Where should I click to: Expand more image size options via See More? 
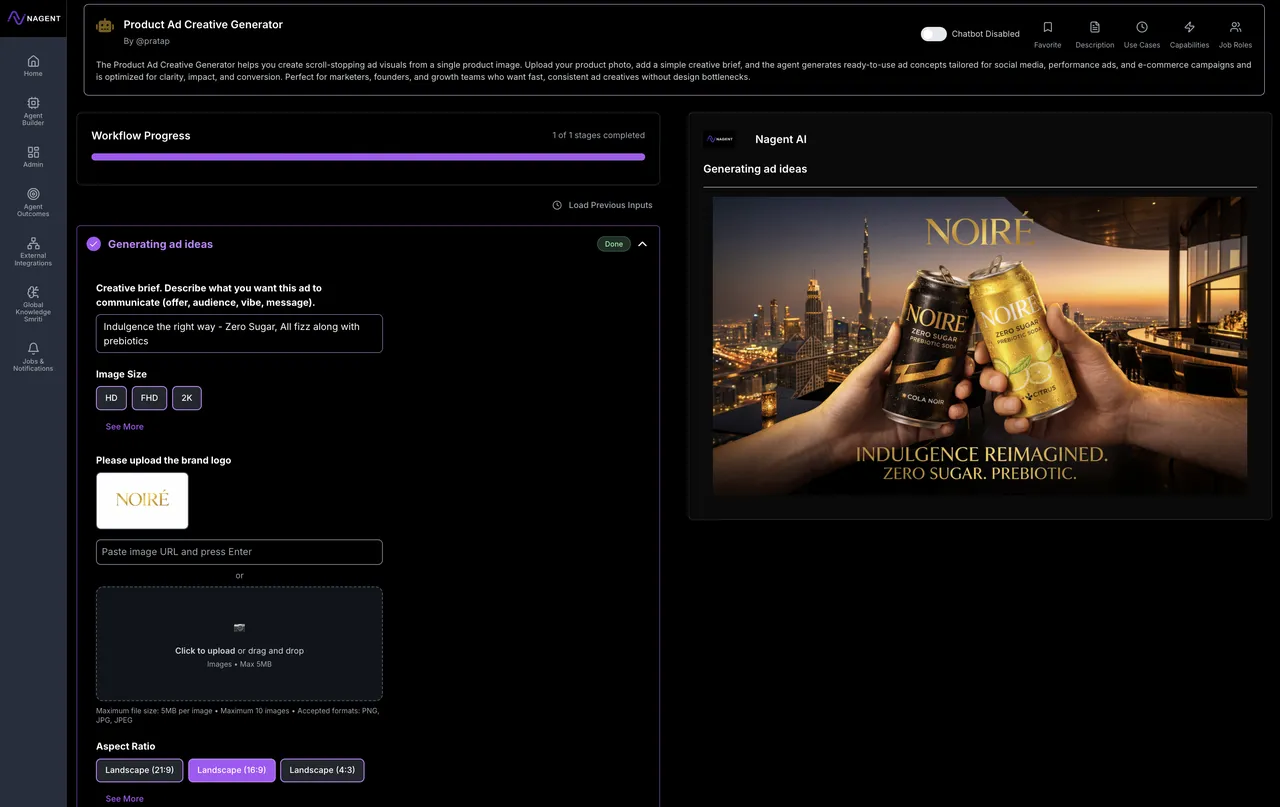pos(125,427)
